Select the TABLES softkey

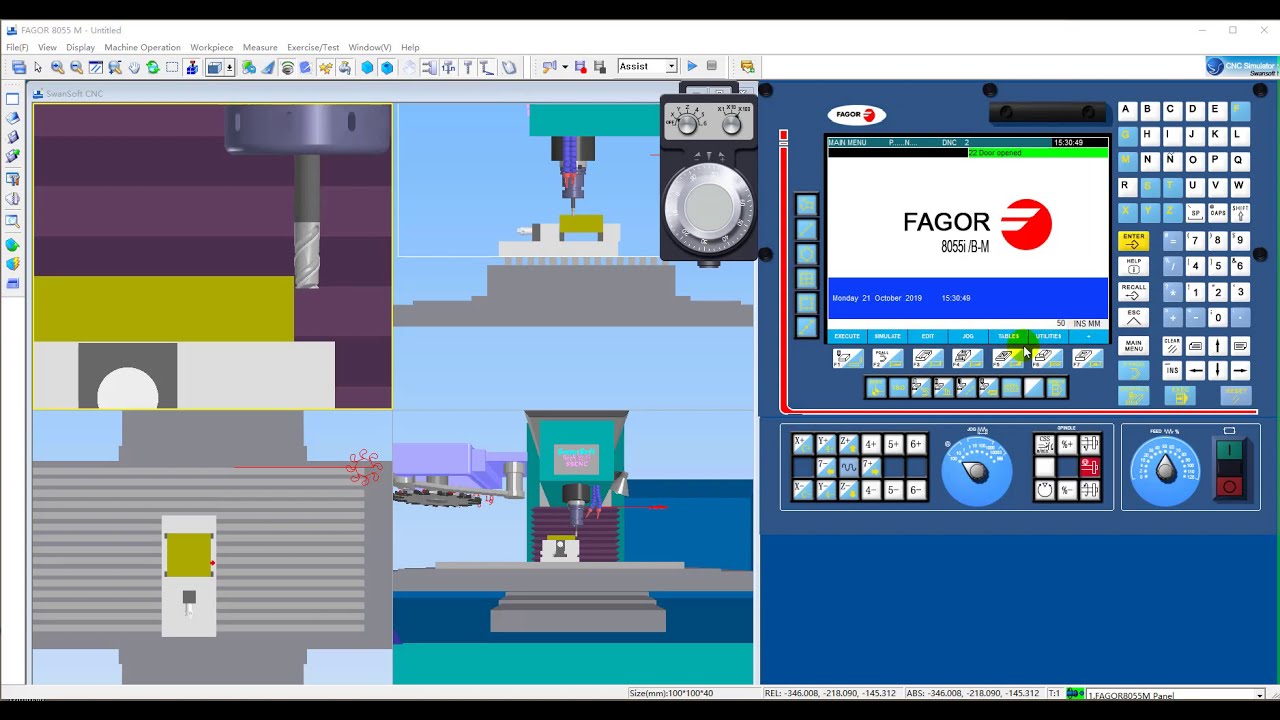pos(1008,336)
